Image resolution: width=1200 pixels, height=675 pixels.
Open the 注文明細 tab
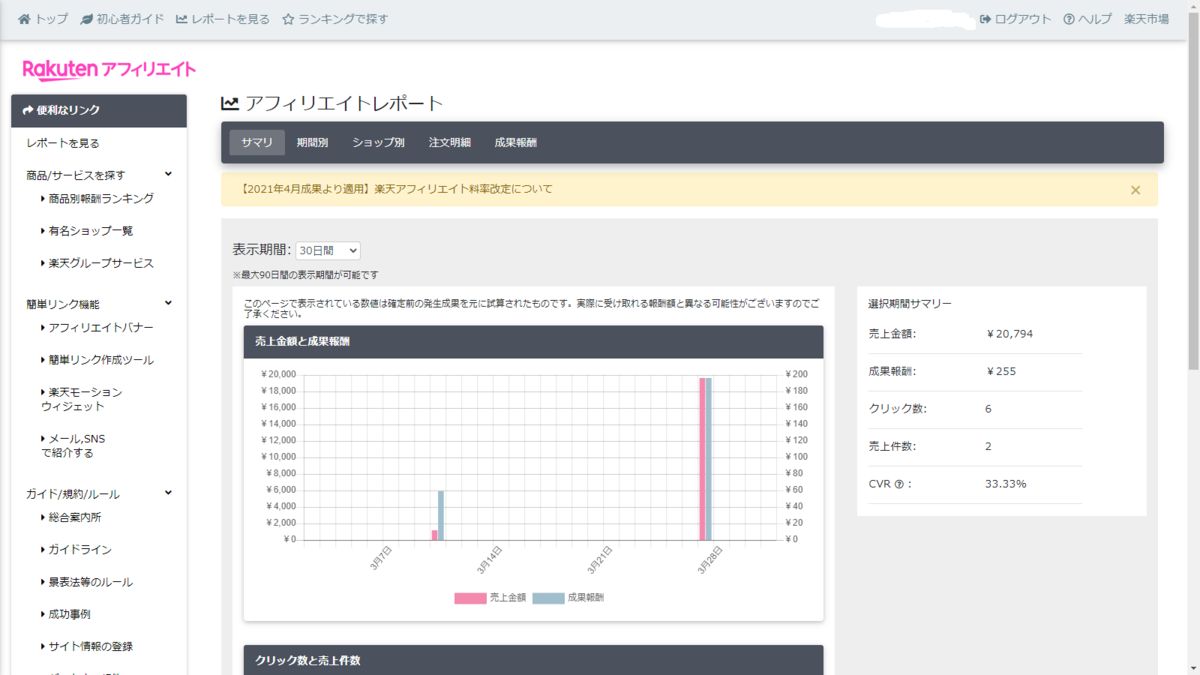click(x=450, y=143)
